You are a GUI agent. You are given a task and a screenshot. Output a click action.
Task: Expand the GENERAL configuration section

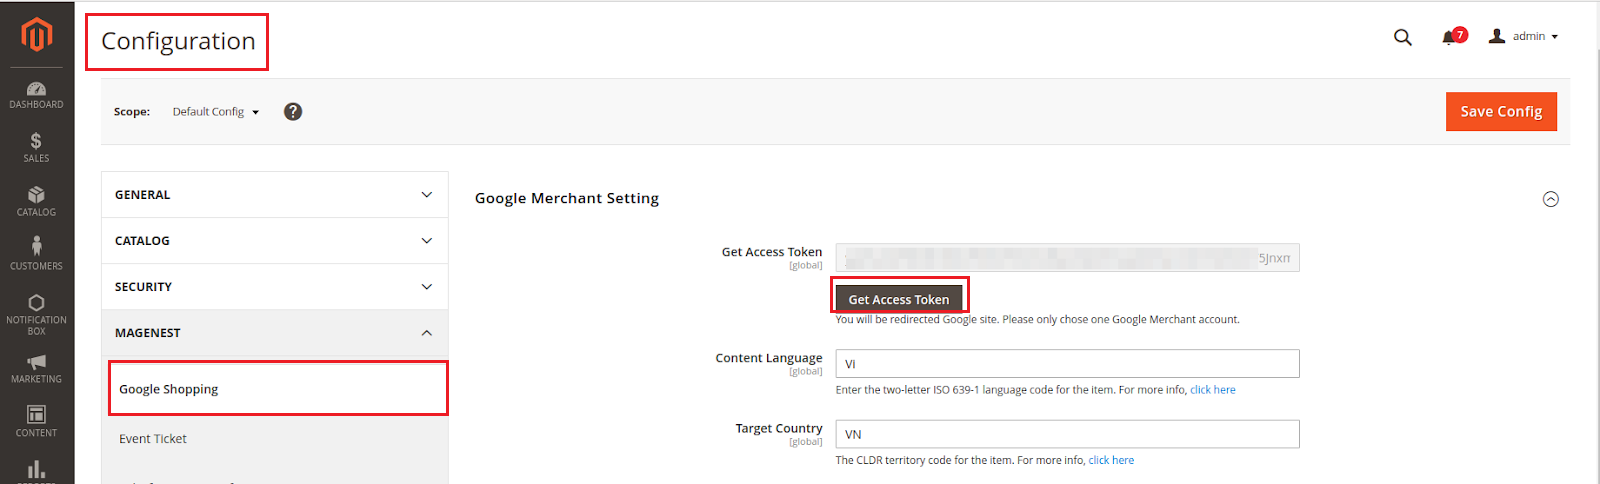click(x=275, y=195)
